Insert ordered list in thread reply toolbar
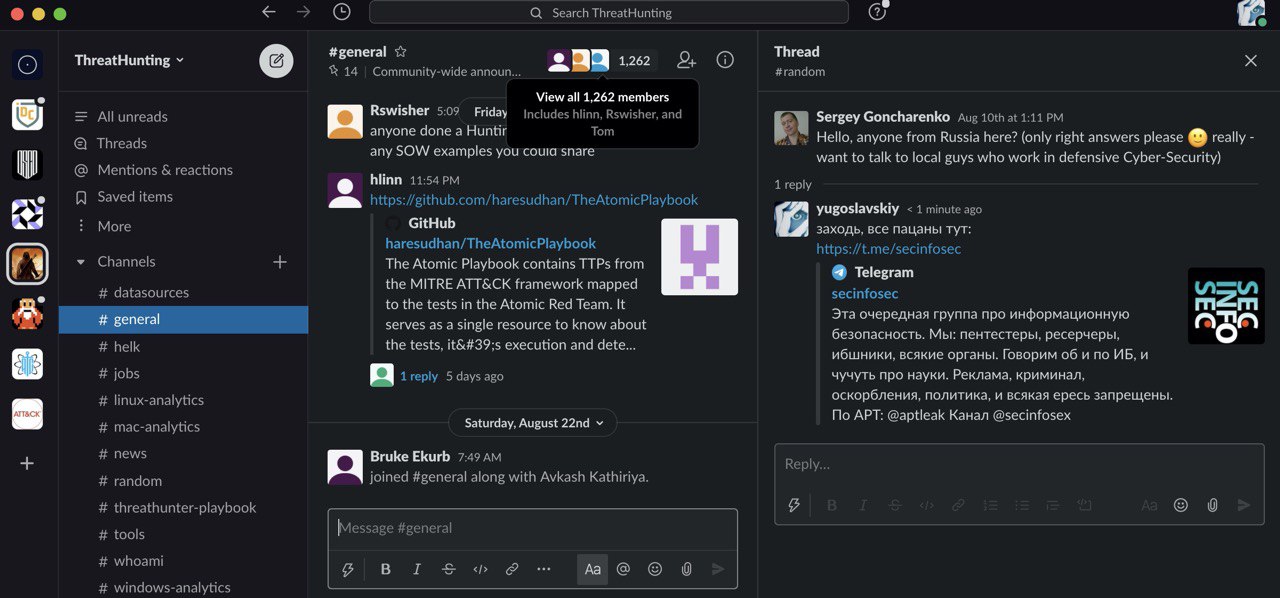Image resolution: width=1280 pixels, height=598 pixels. click(990, 505)
